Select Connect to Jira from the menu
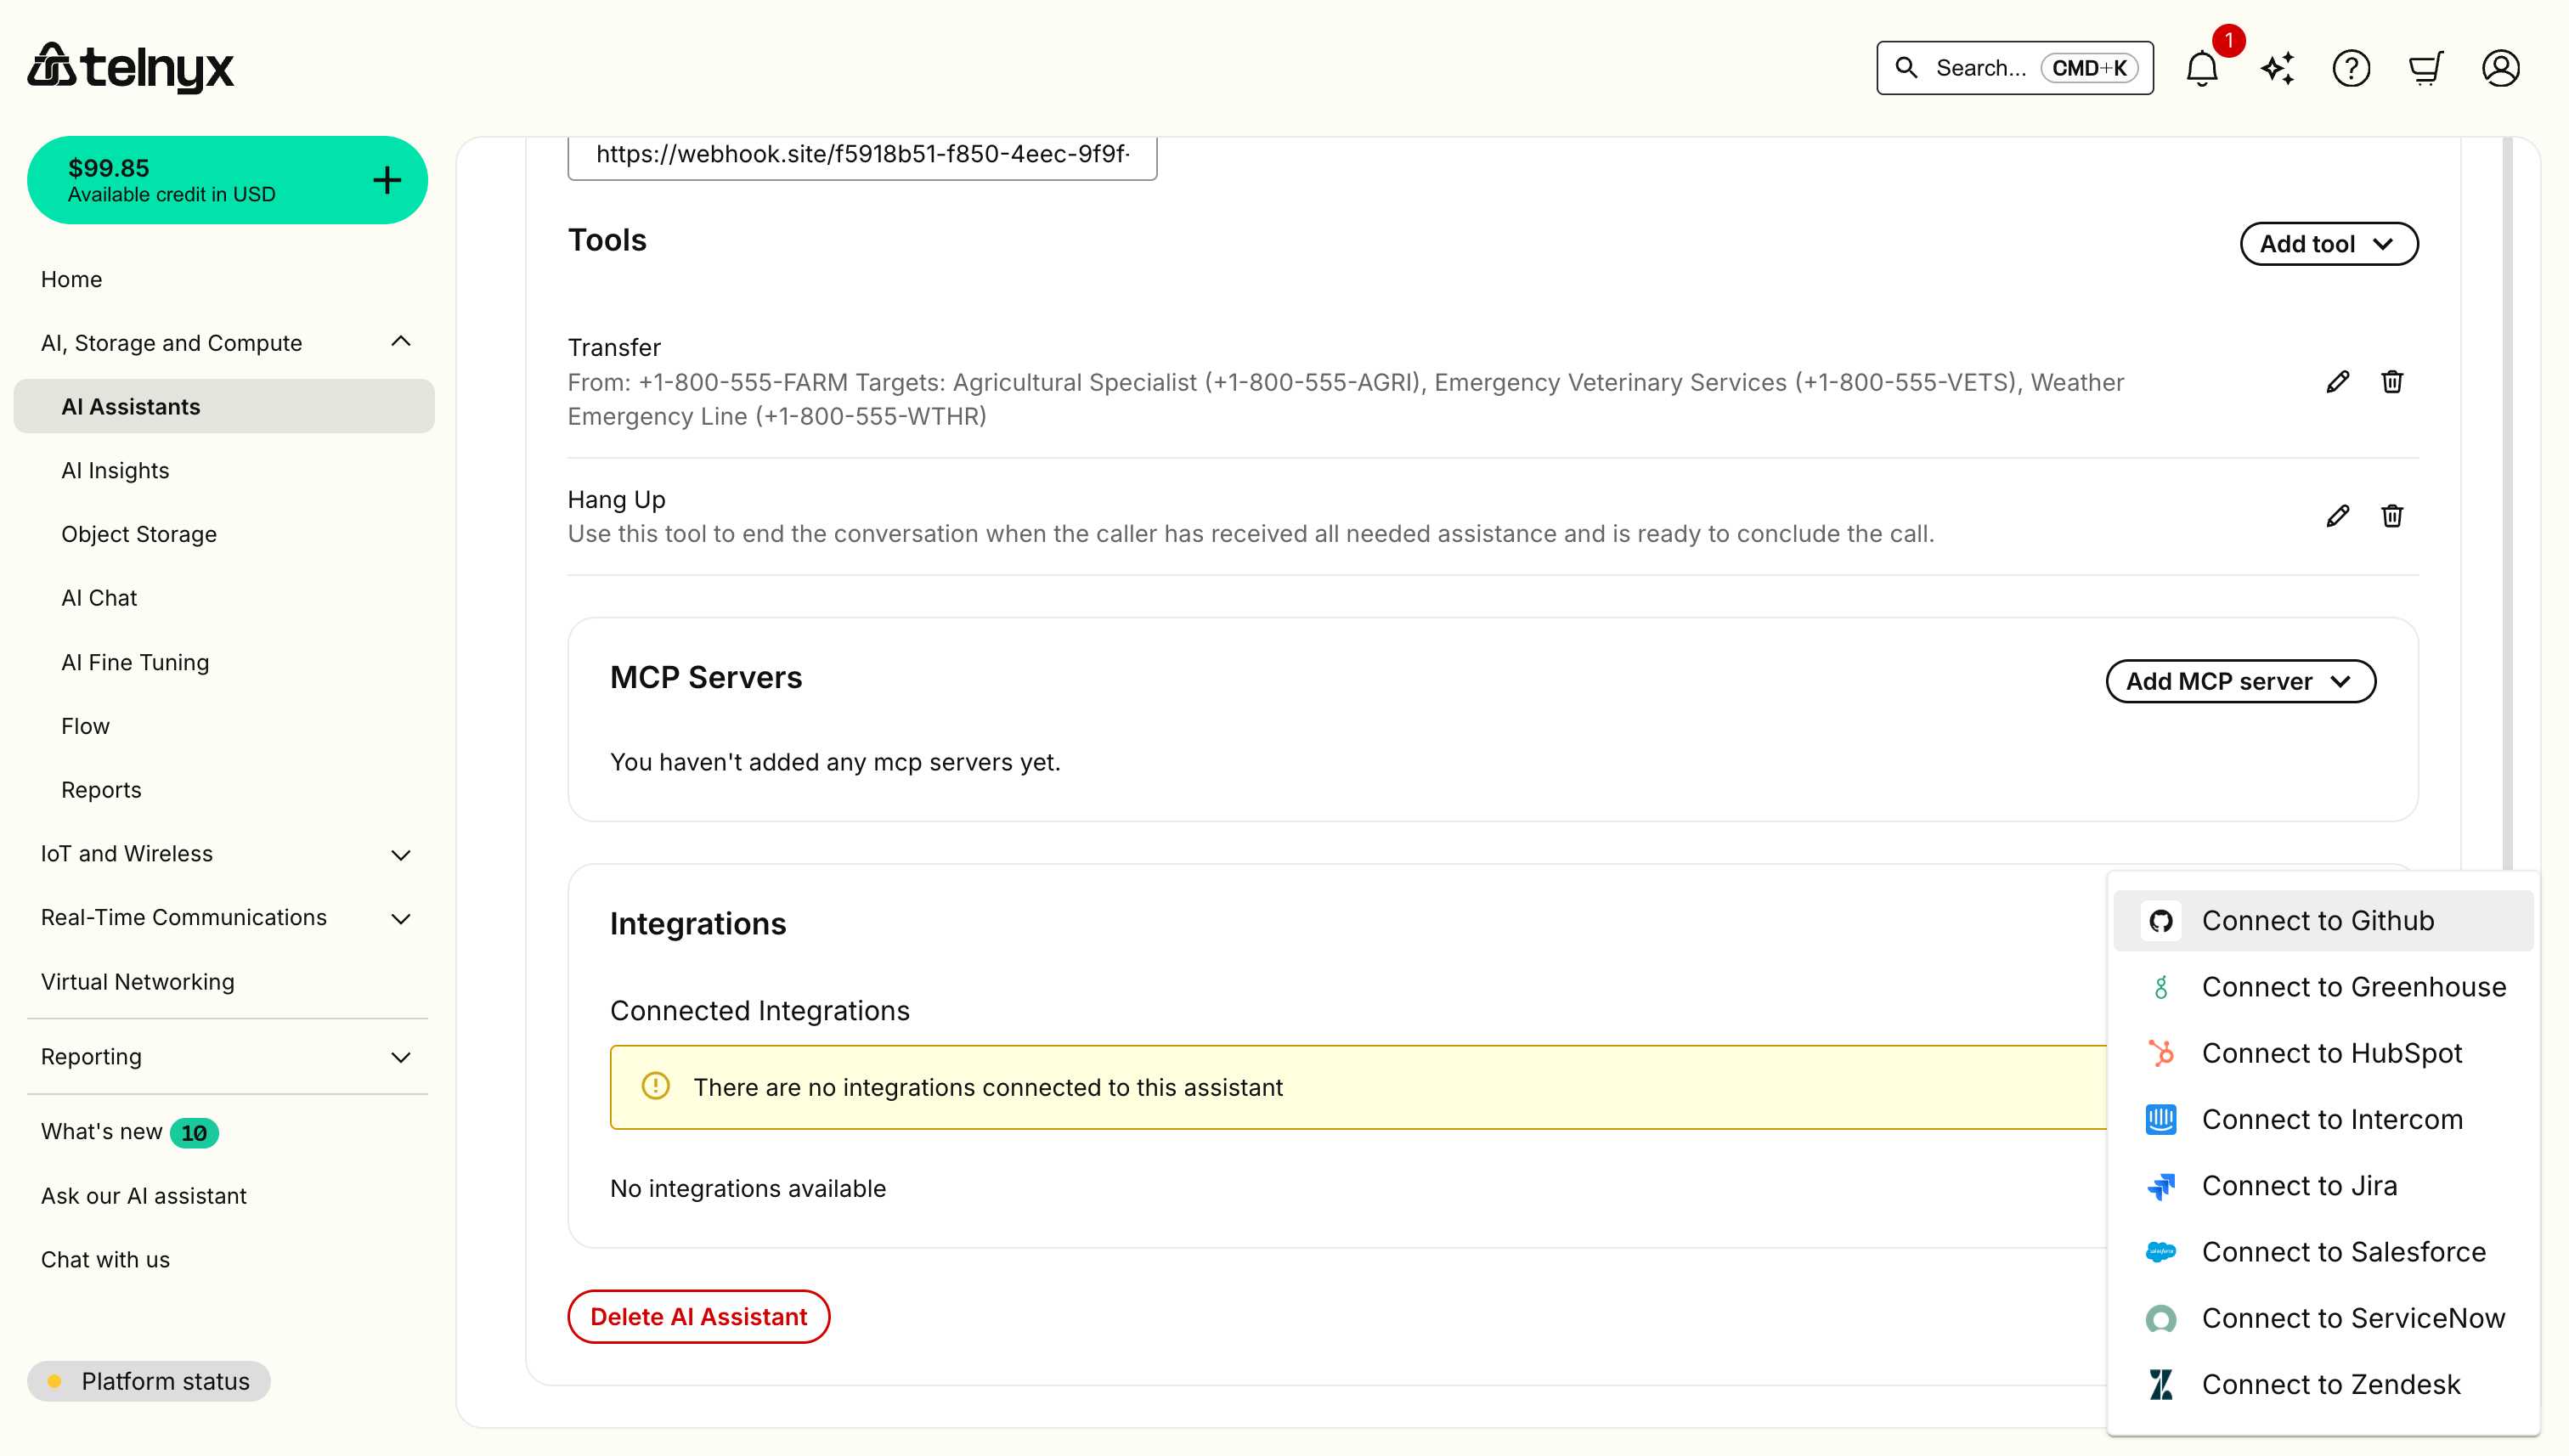The height and width of the screenshot is (1456, 2569). pos(2299,1185)
